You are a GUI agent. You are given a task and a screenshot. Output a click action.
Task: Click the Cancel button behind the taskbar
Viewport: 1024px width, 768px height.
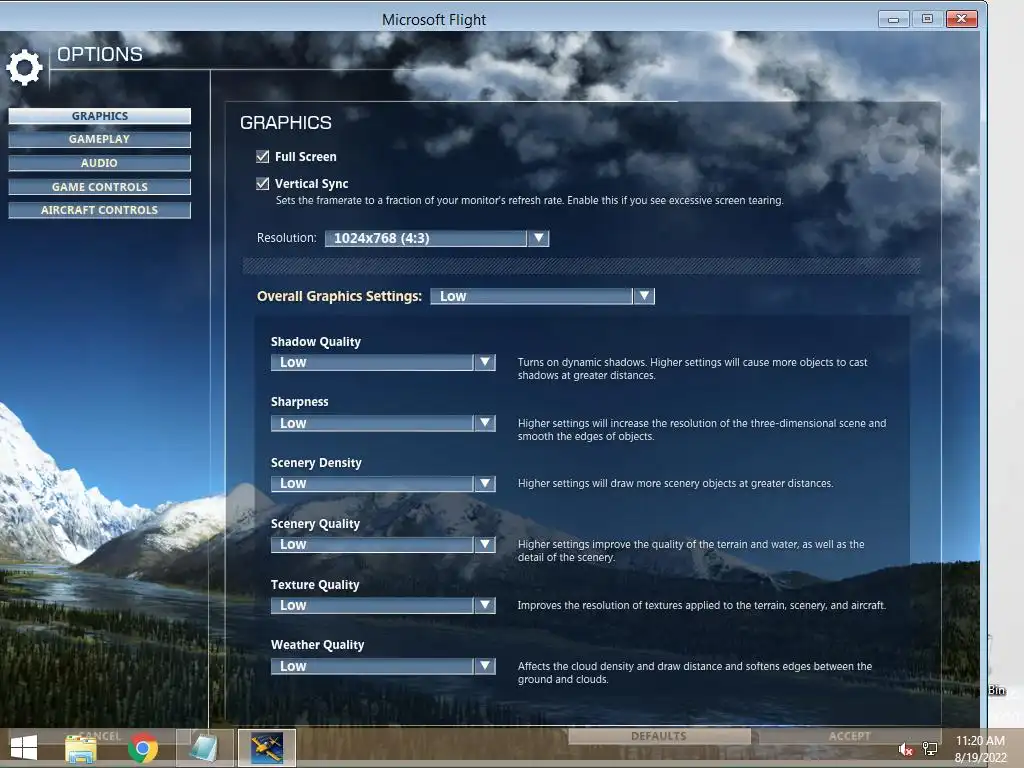pos(99,736)
